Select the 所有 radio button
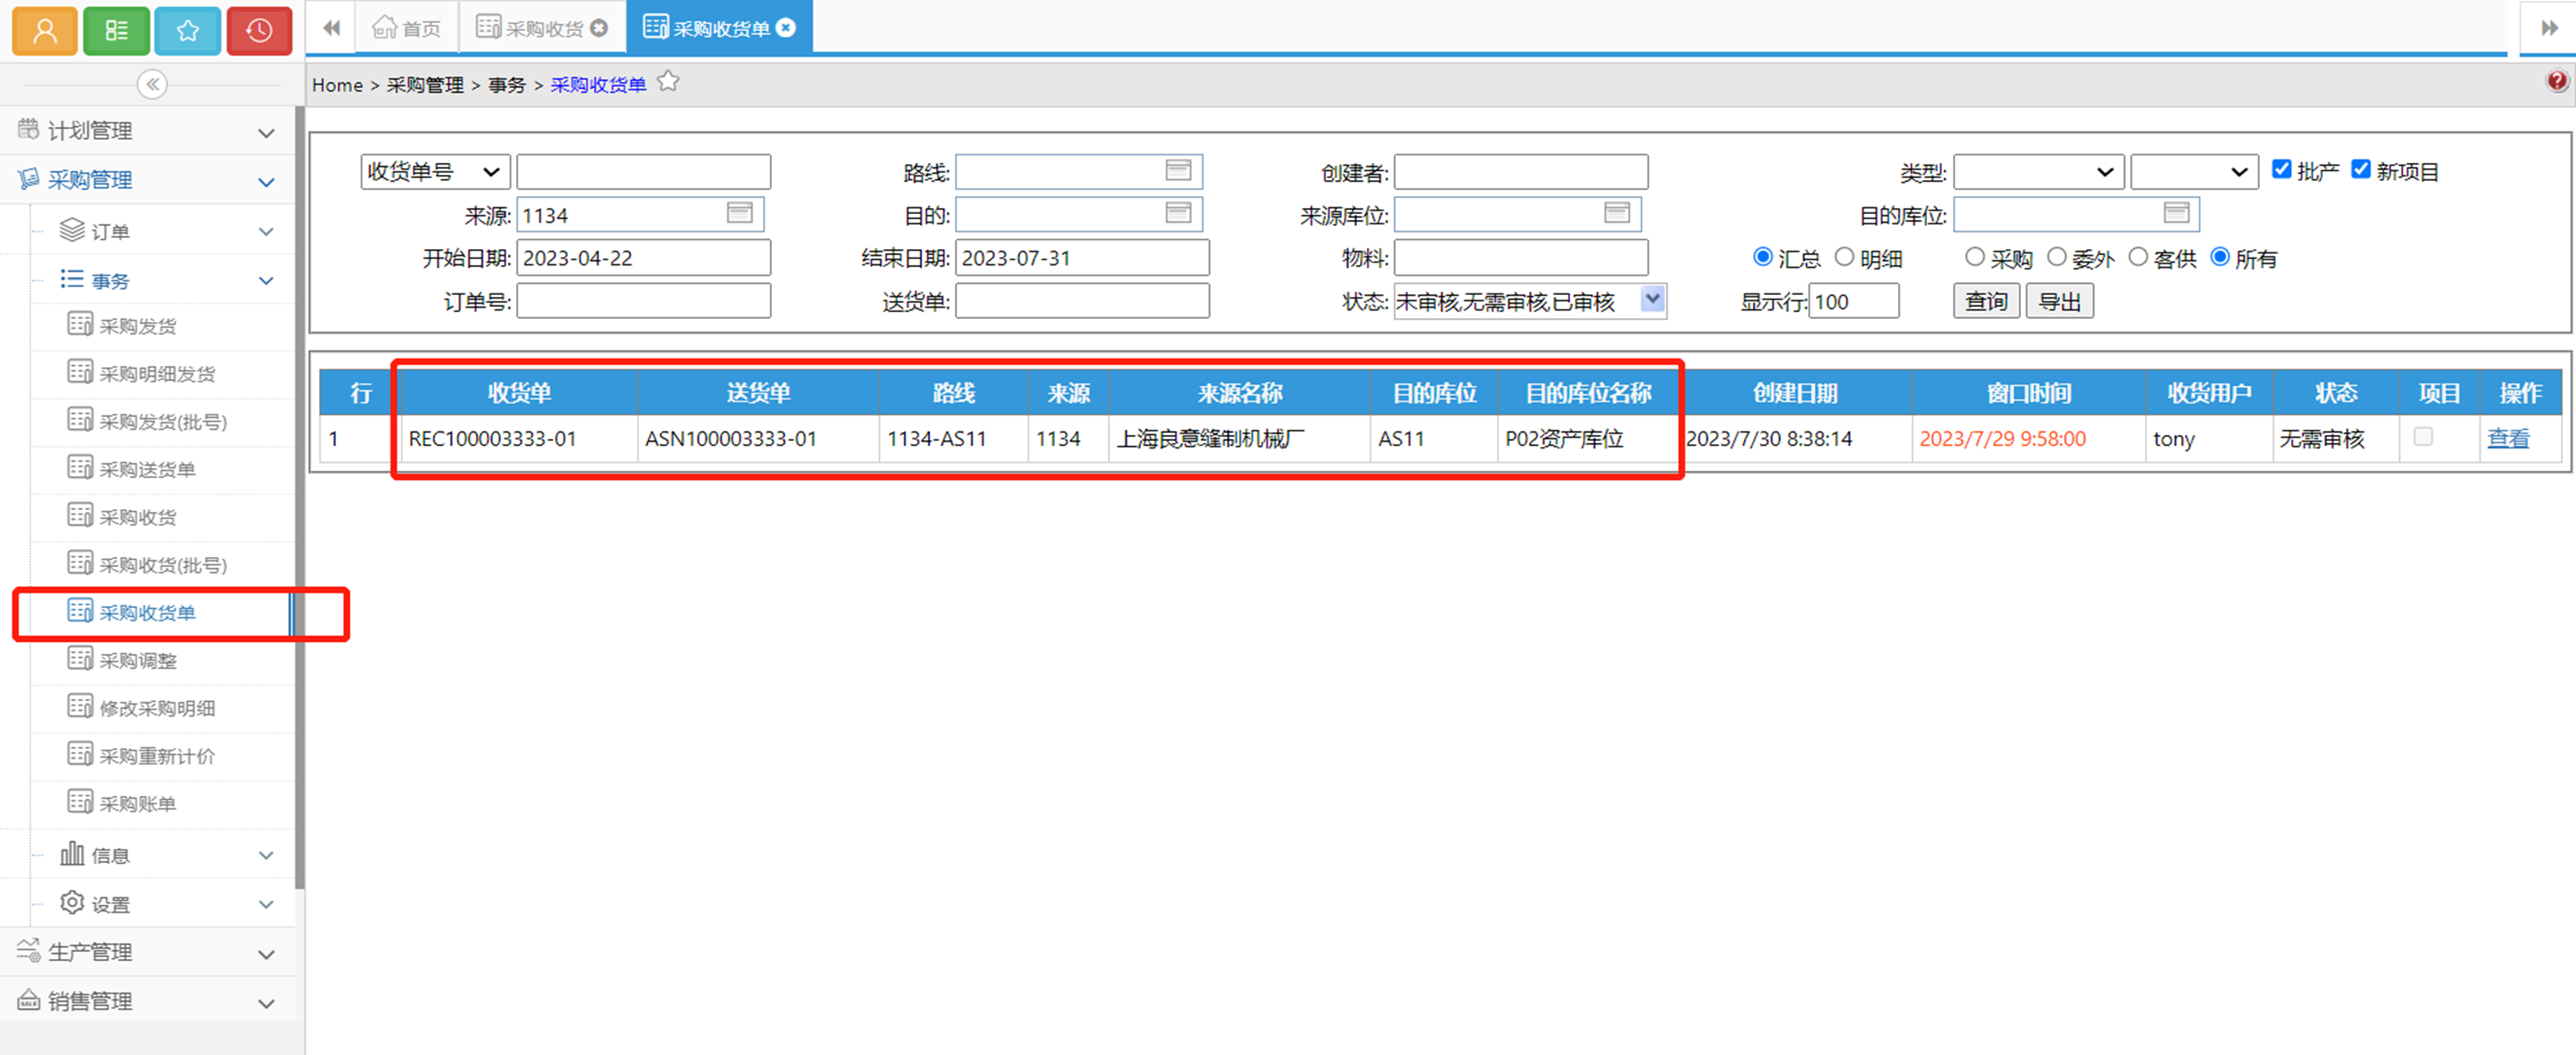 2220,257
